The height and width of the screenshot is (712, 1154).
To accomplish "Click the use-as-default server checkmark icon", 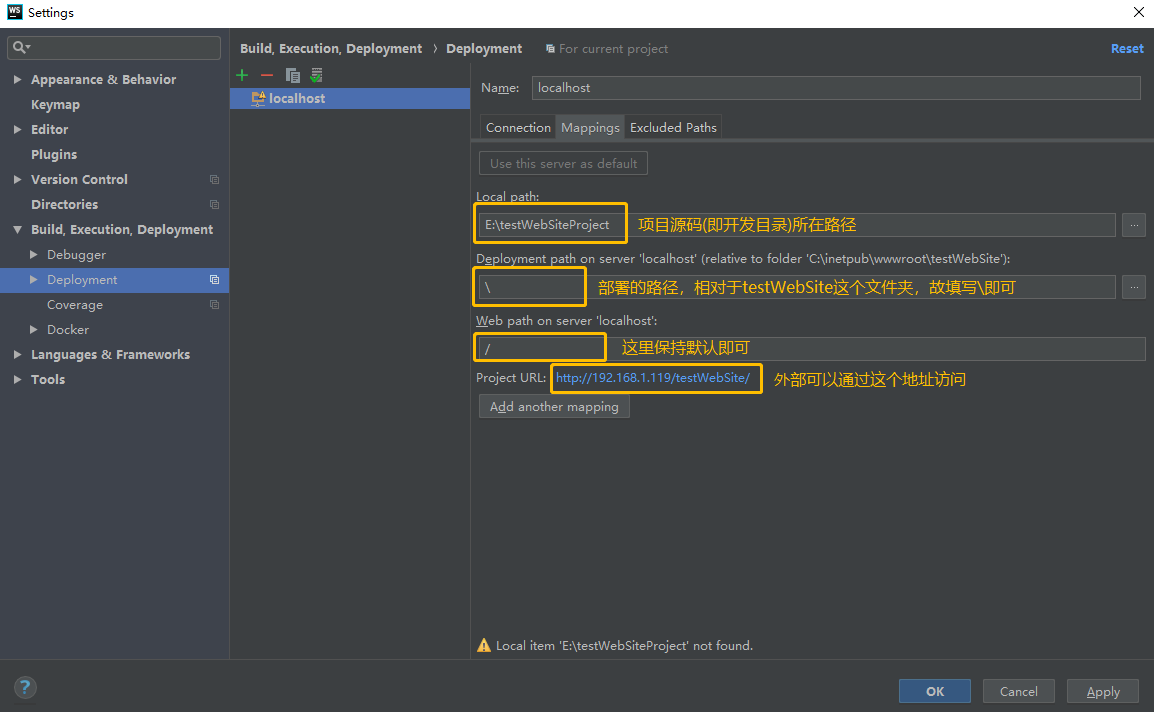I will click(x=316, y=75).
